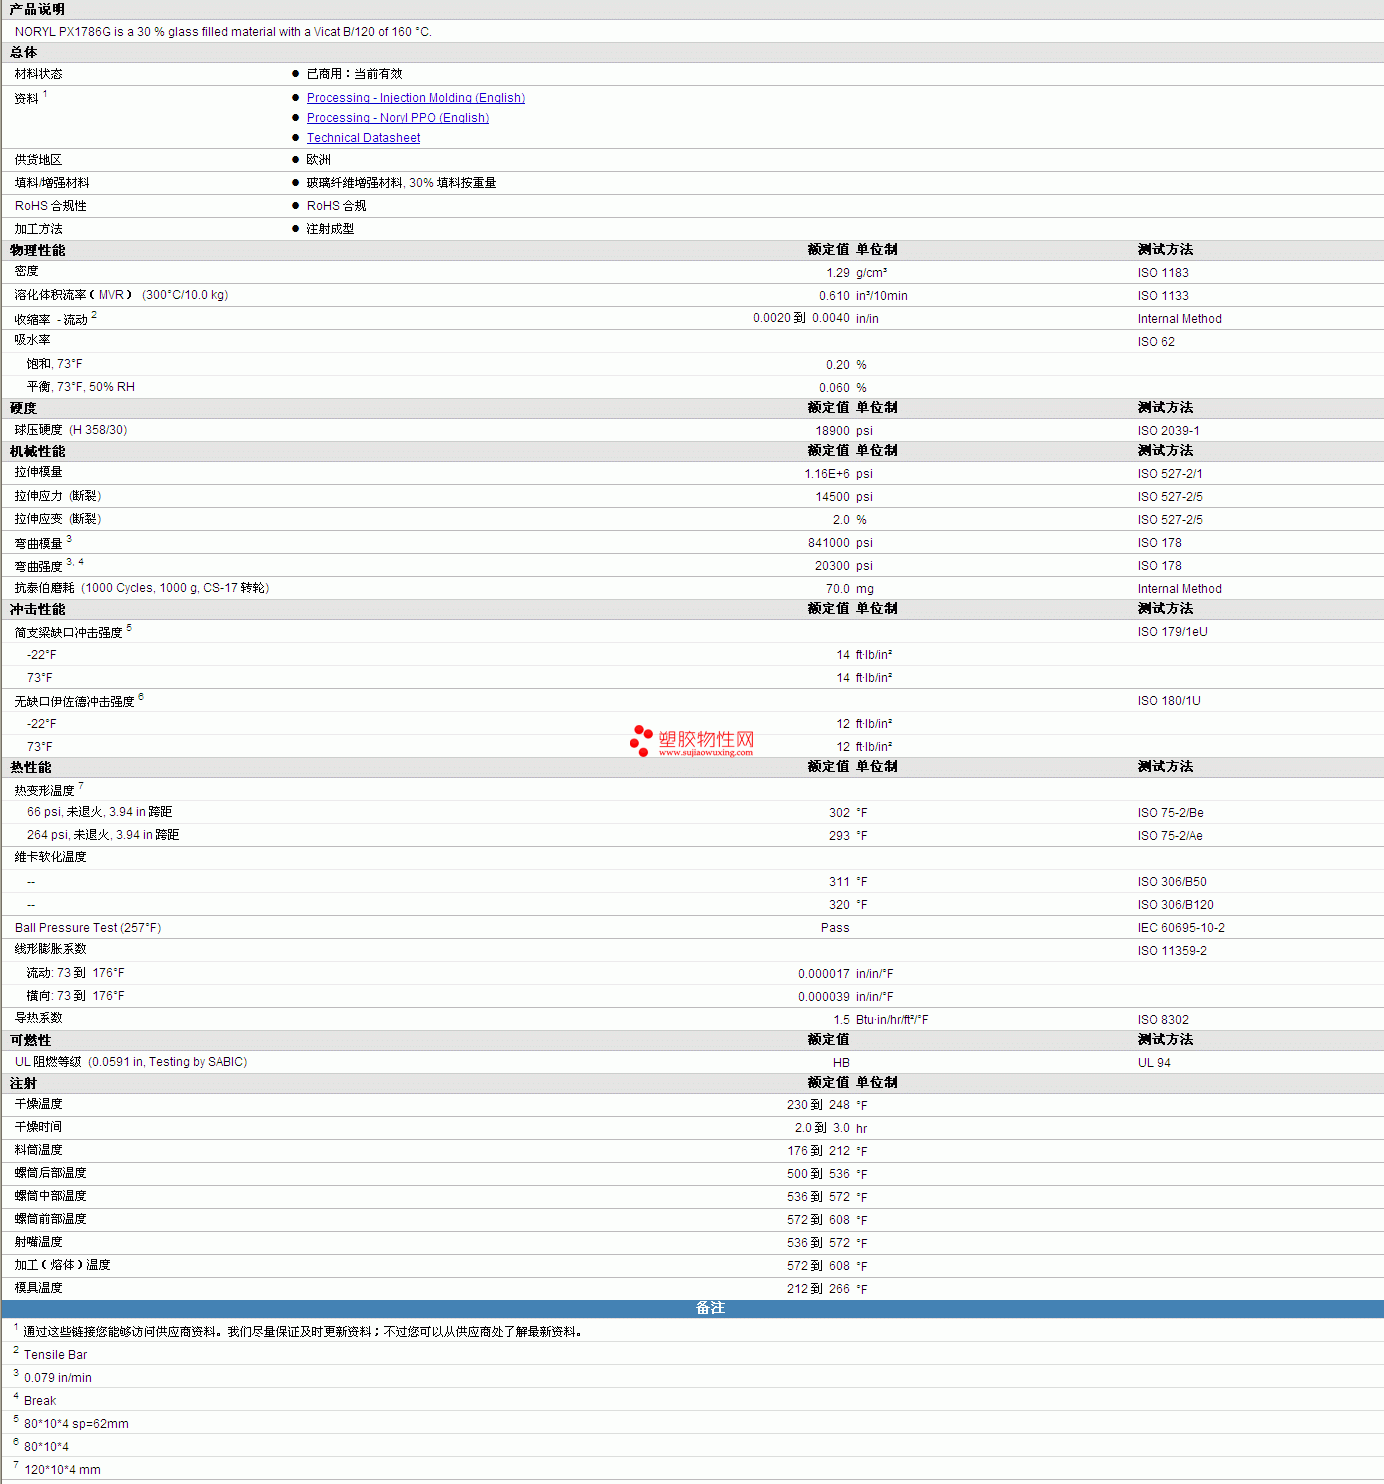This screenshot has height=1484, width=1384.
Task: Select the ISO 75-2/Be test method
Action: (1171, 813)
